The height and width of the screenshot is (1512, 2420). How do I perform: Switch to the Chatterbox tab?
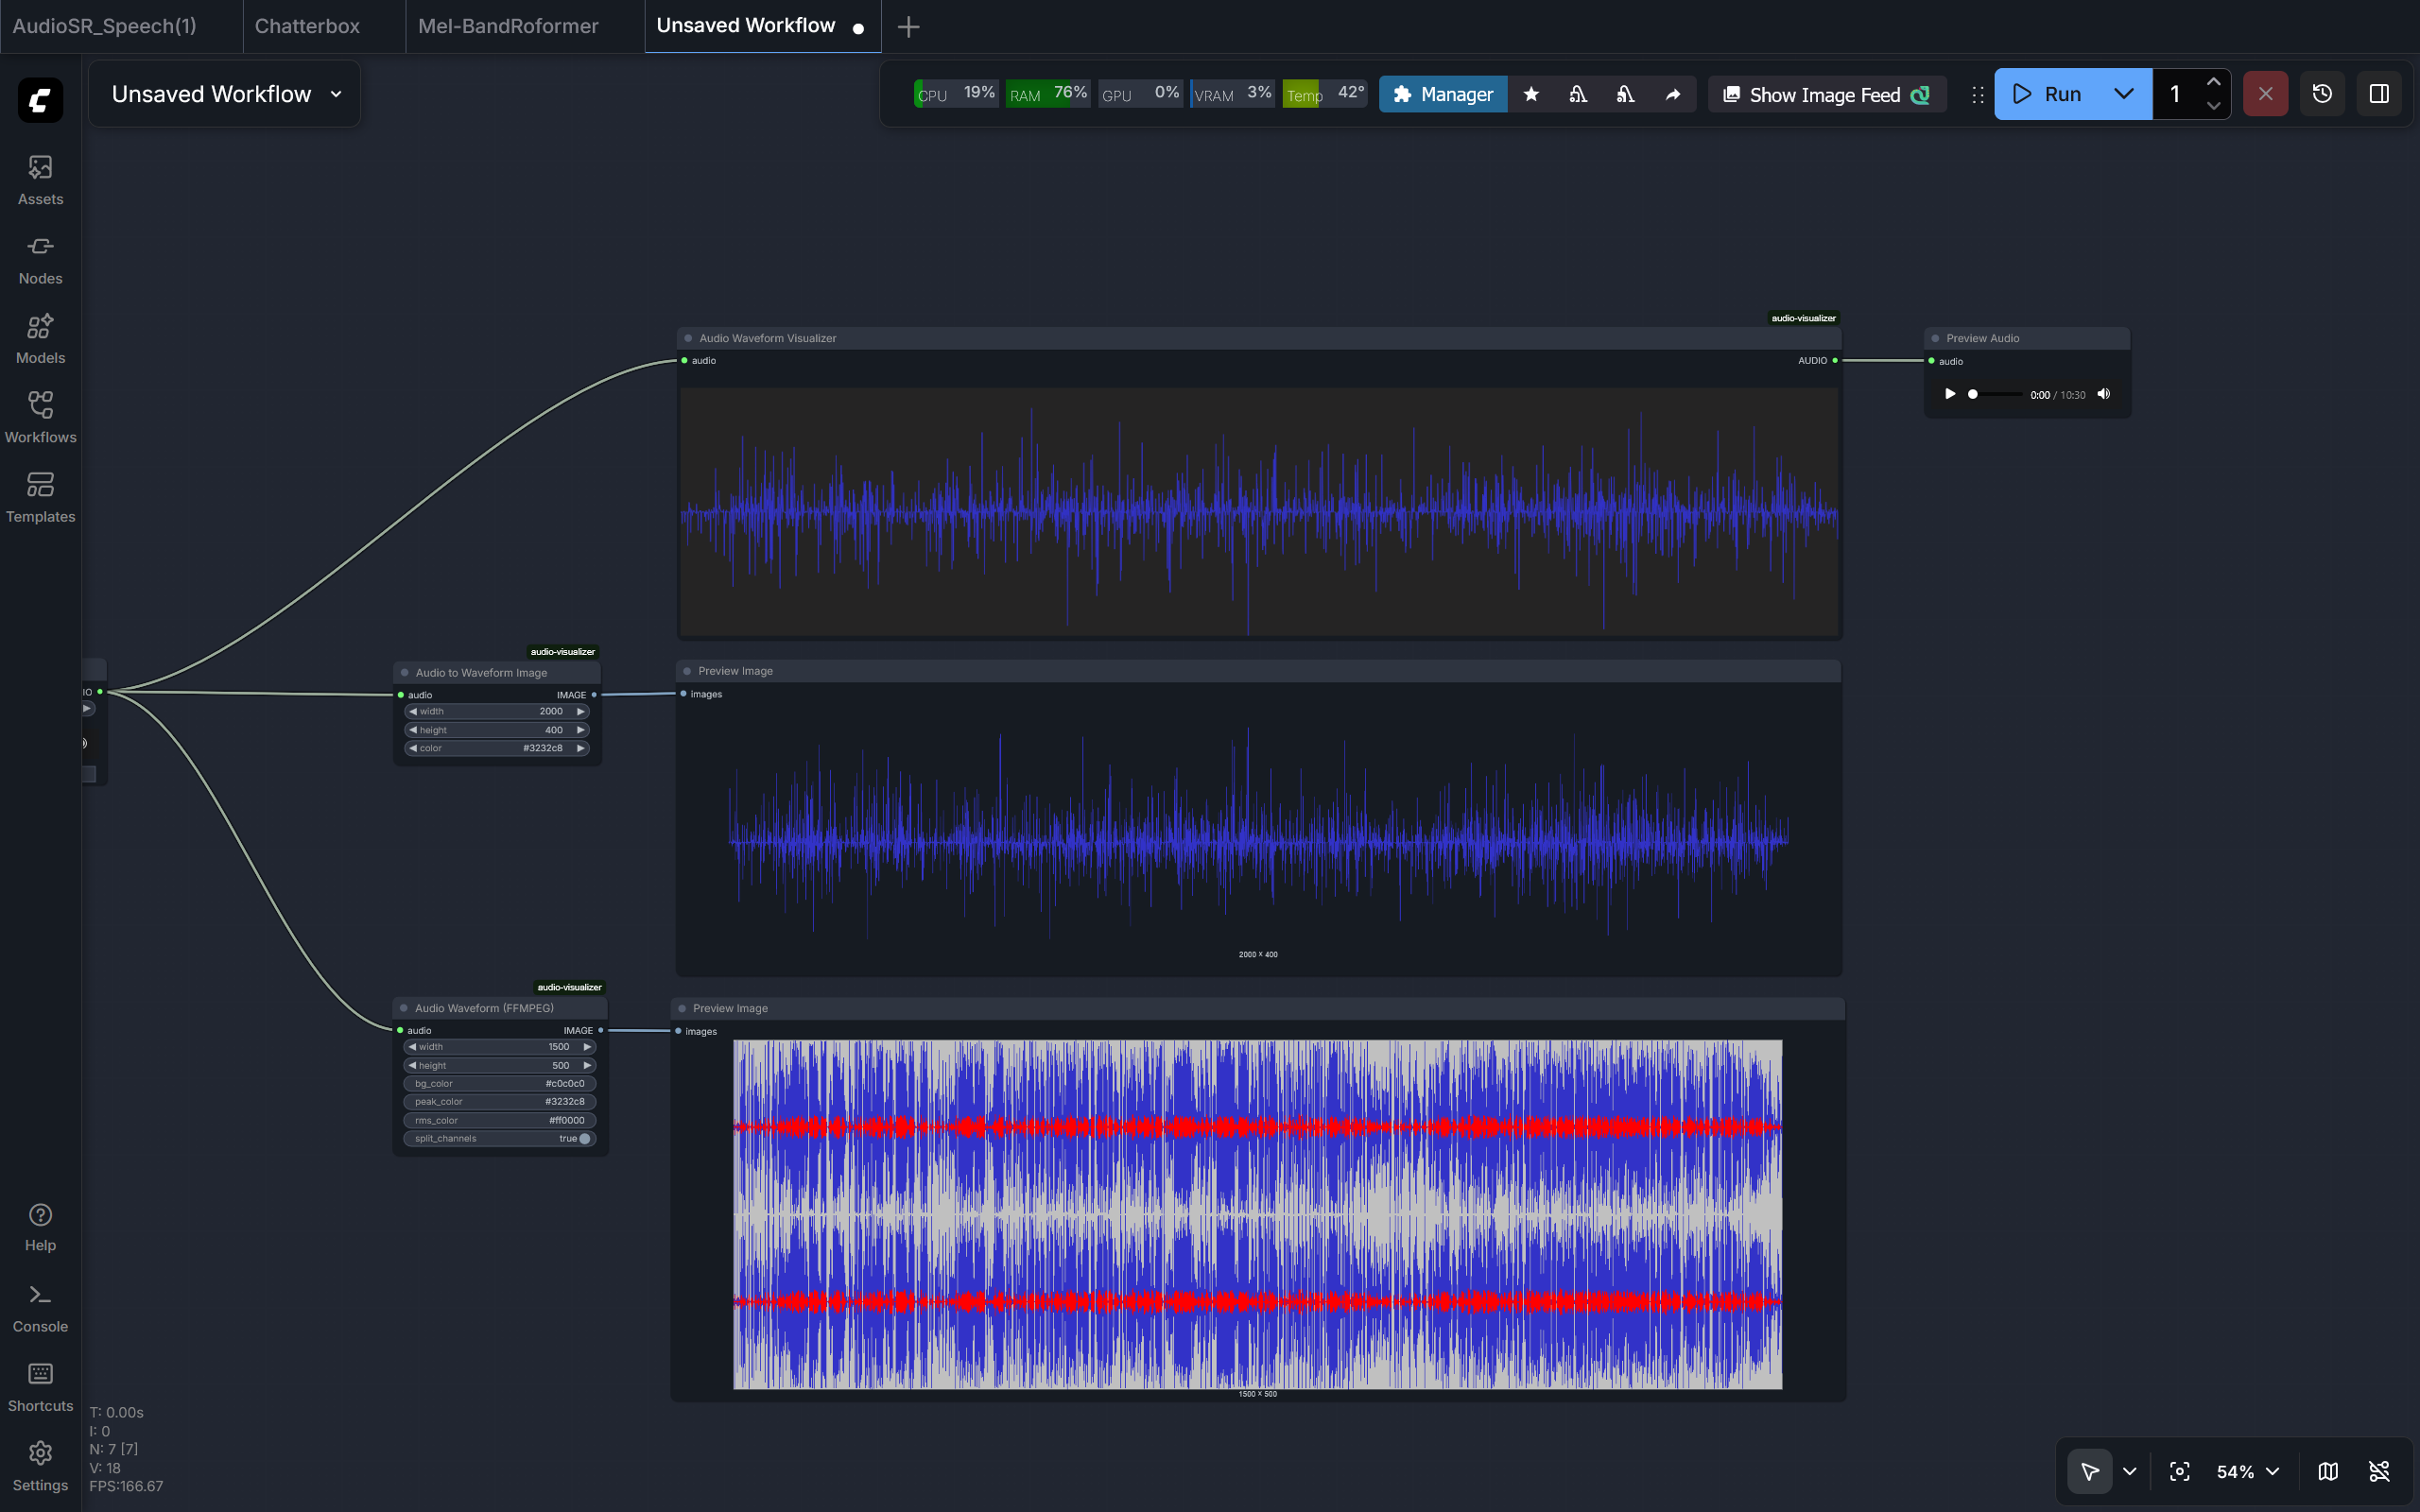[307, 25]
